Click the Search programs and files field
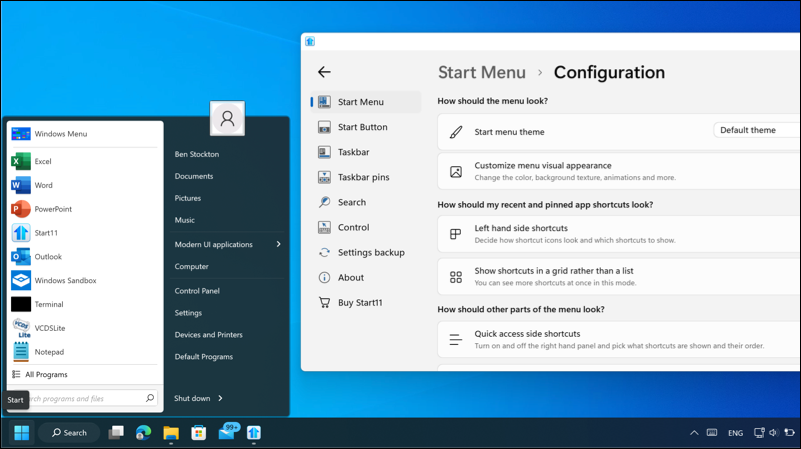801x449 pixels. pyautogui.click(x=85, y=398)
